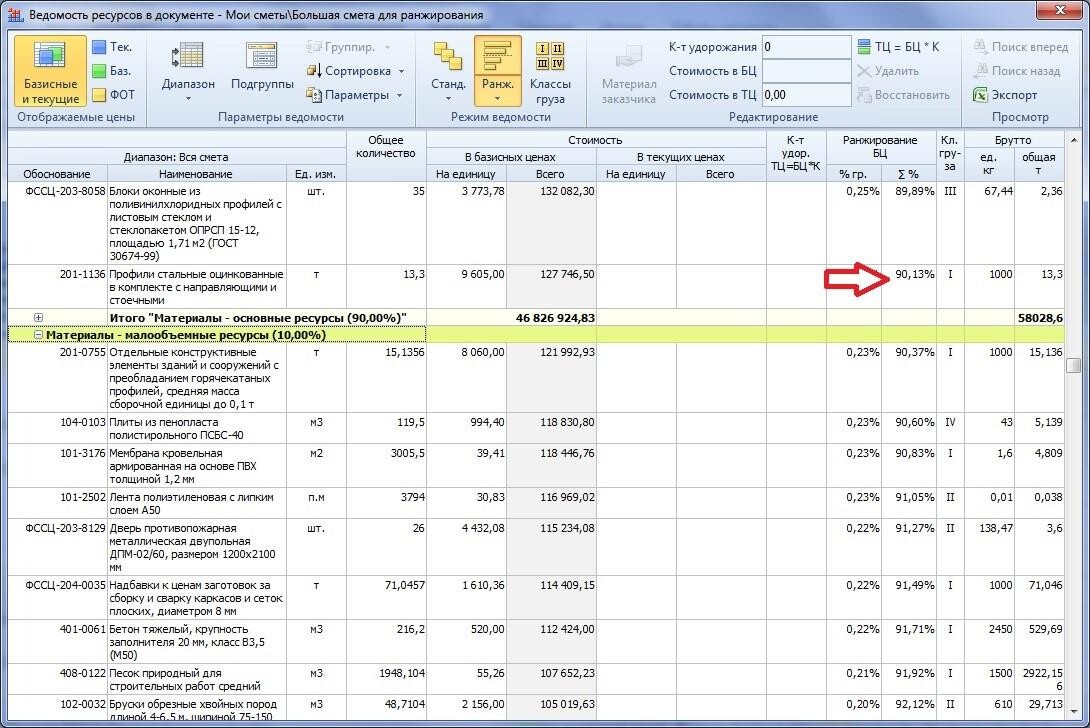Click the К-т удорожания input field

(x=806, y=47)
